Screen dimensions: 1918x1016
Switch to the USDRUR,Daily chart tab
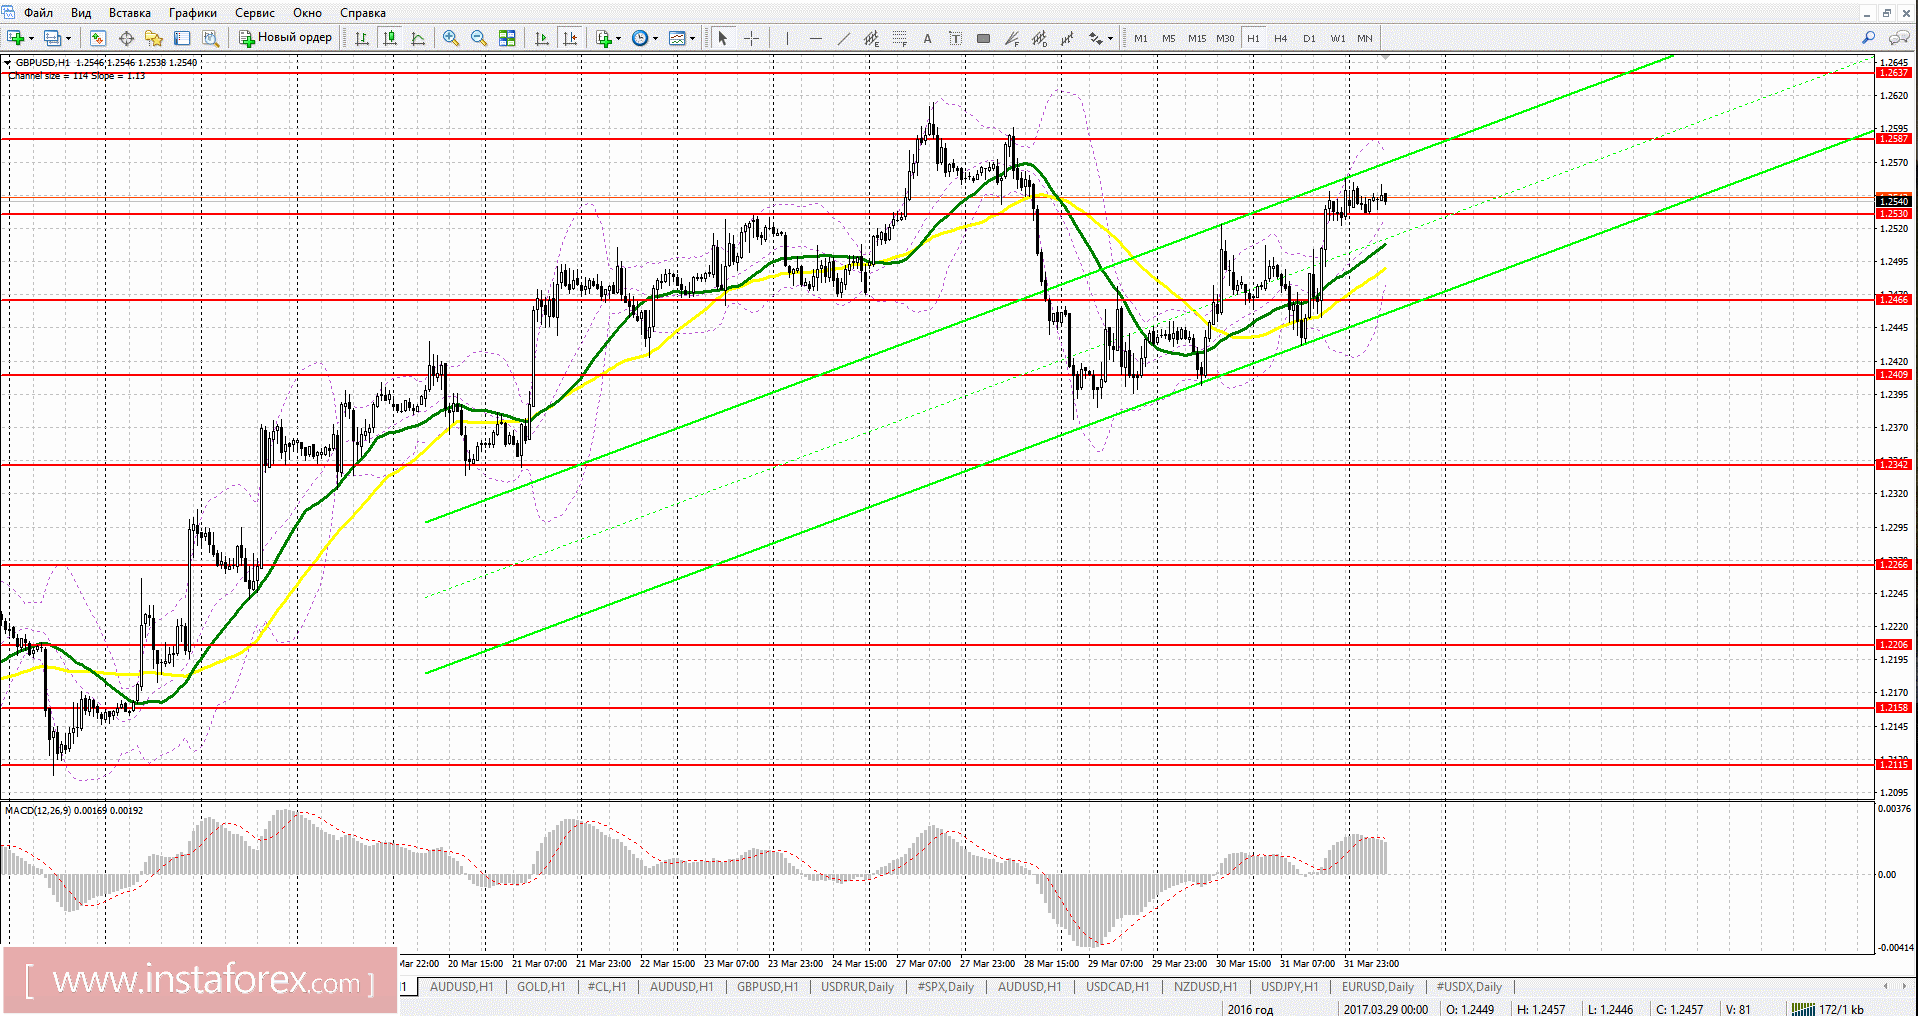857,987
